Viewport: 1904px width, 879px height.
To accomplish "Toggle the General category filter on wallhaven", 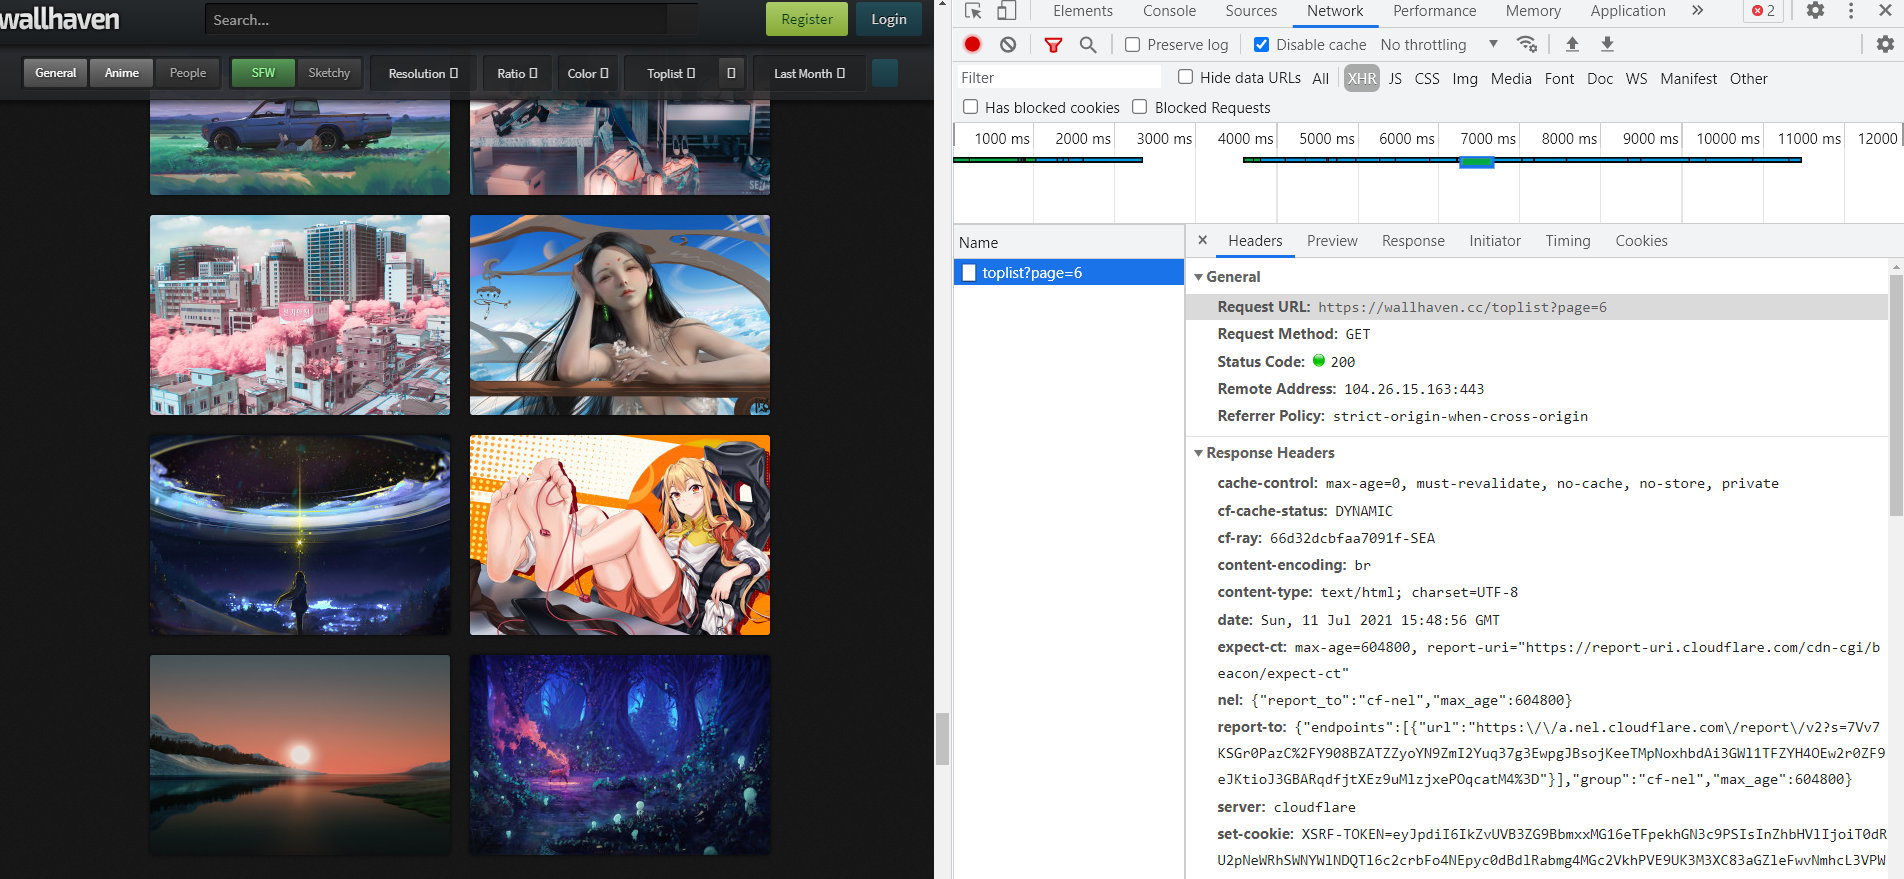I will 55,73.
